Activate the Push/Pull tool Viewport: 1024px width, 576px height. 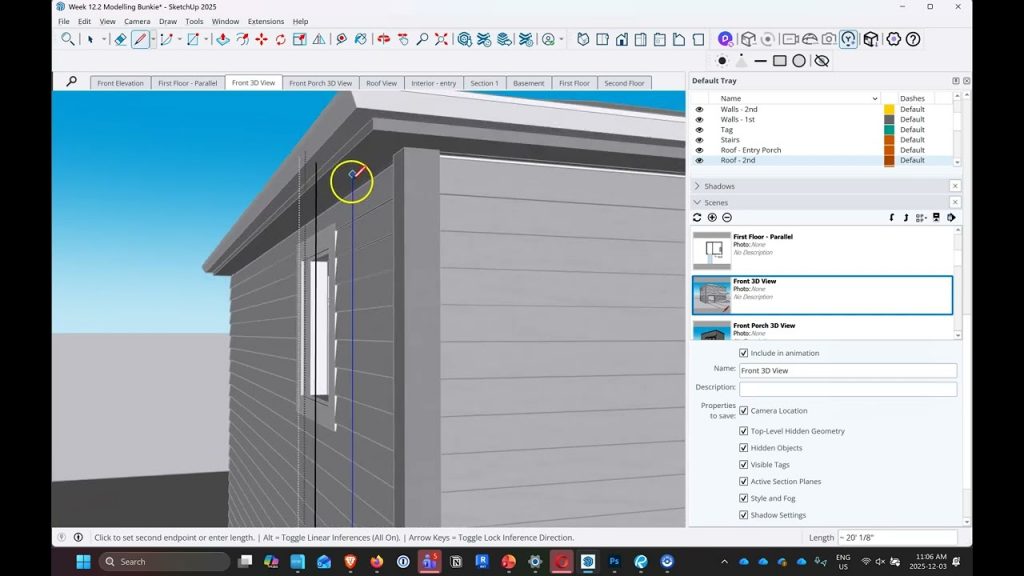222,40
